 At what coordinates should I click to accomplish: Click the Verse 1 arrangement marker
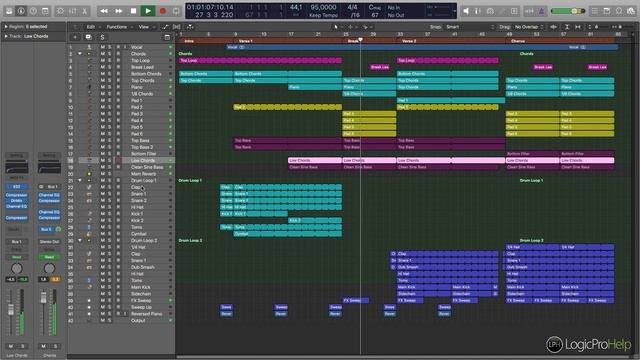pyautogui.click(x=288, y=41)
